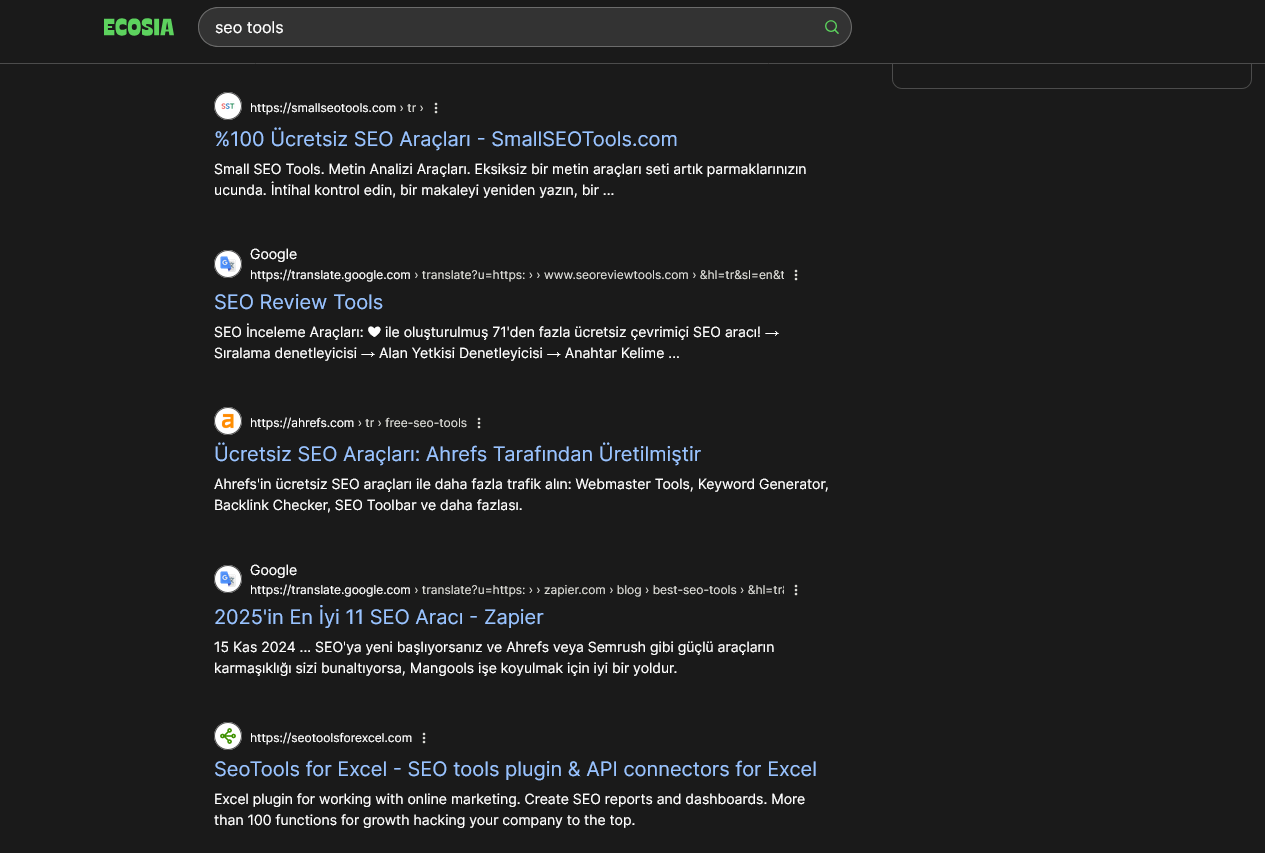Screen dimensions: 1265x853
Task: Click the SmallSEOTools favicon icon
Action: click(228, 107)
